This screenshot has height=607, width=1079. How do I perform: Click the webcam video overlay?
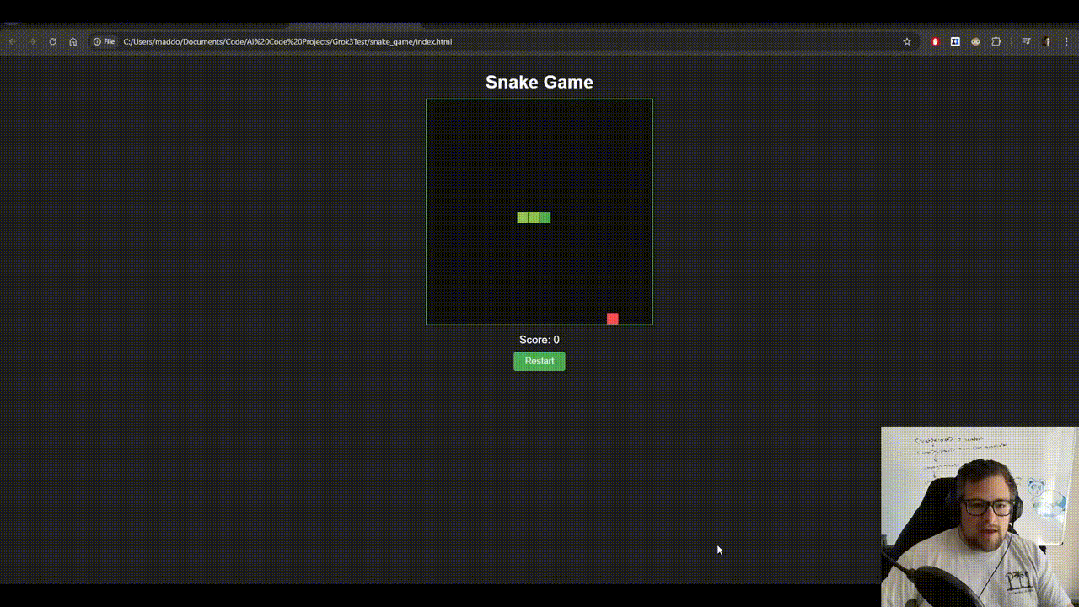click(979, 515)
